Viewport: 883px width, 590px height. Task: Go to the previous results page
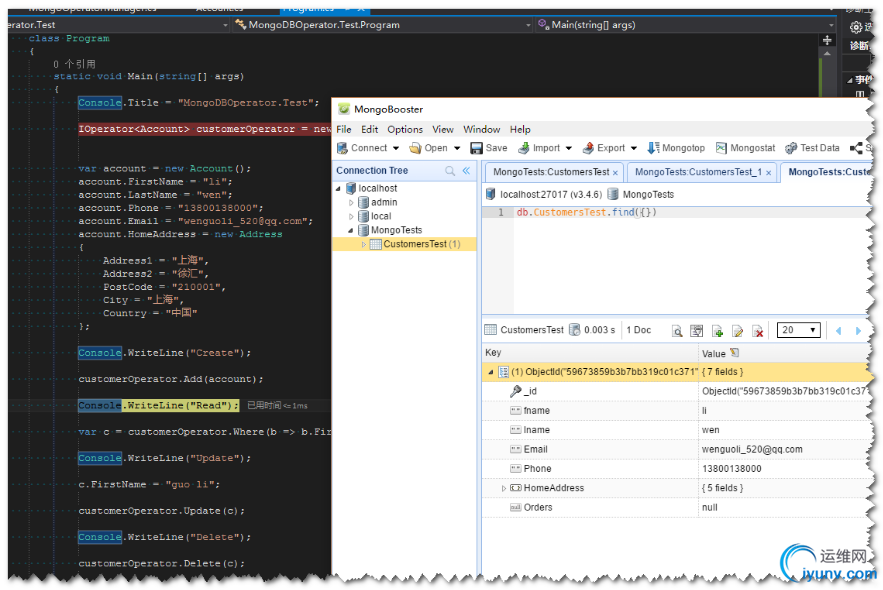tap(838, 331)
